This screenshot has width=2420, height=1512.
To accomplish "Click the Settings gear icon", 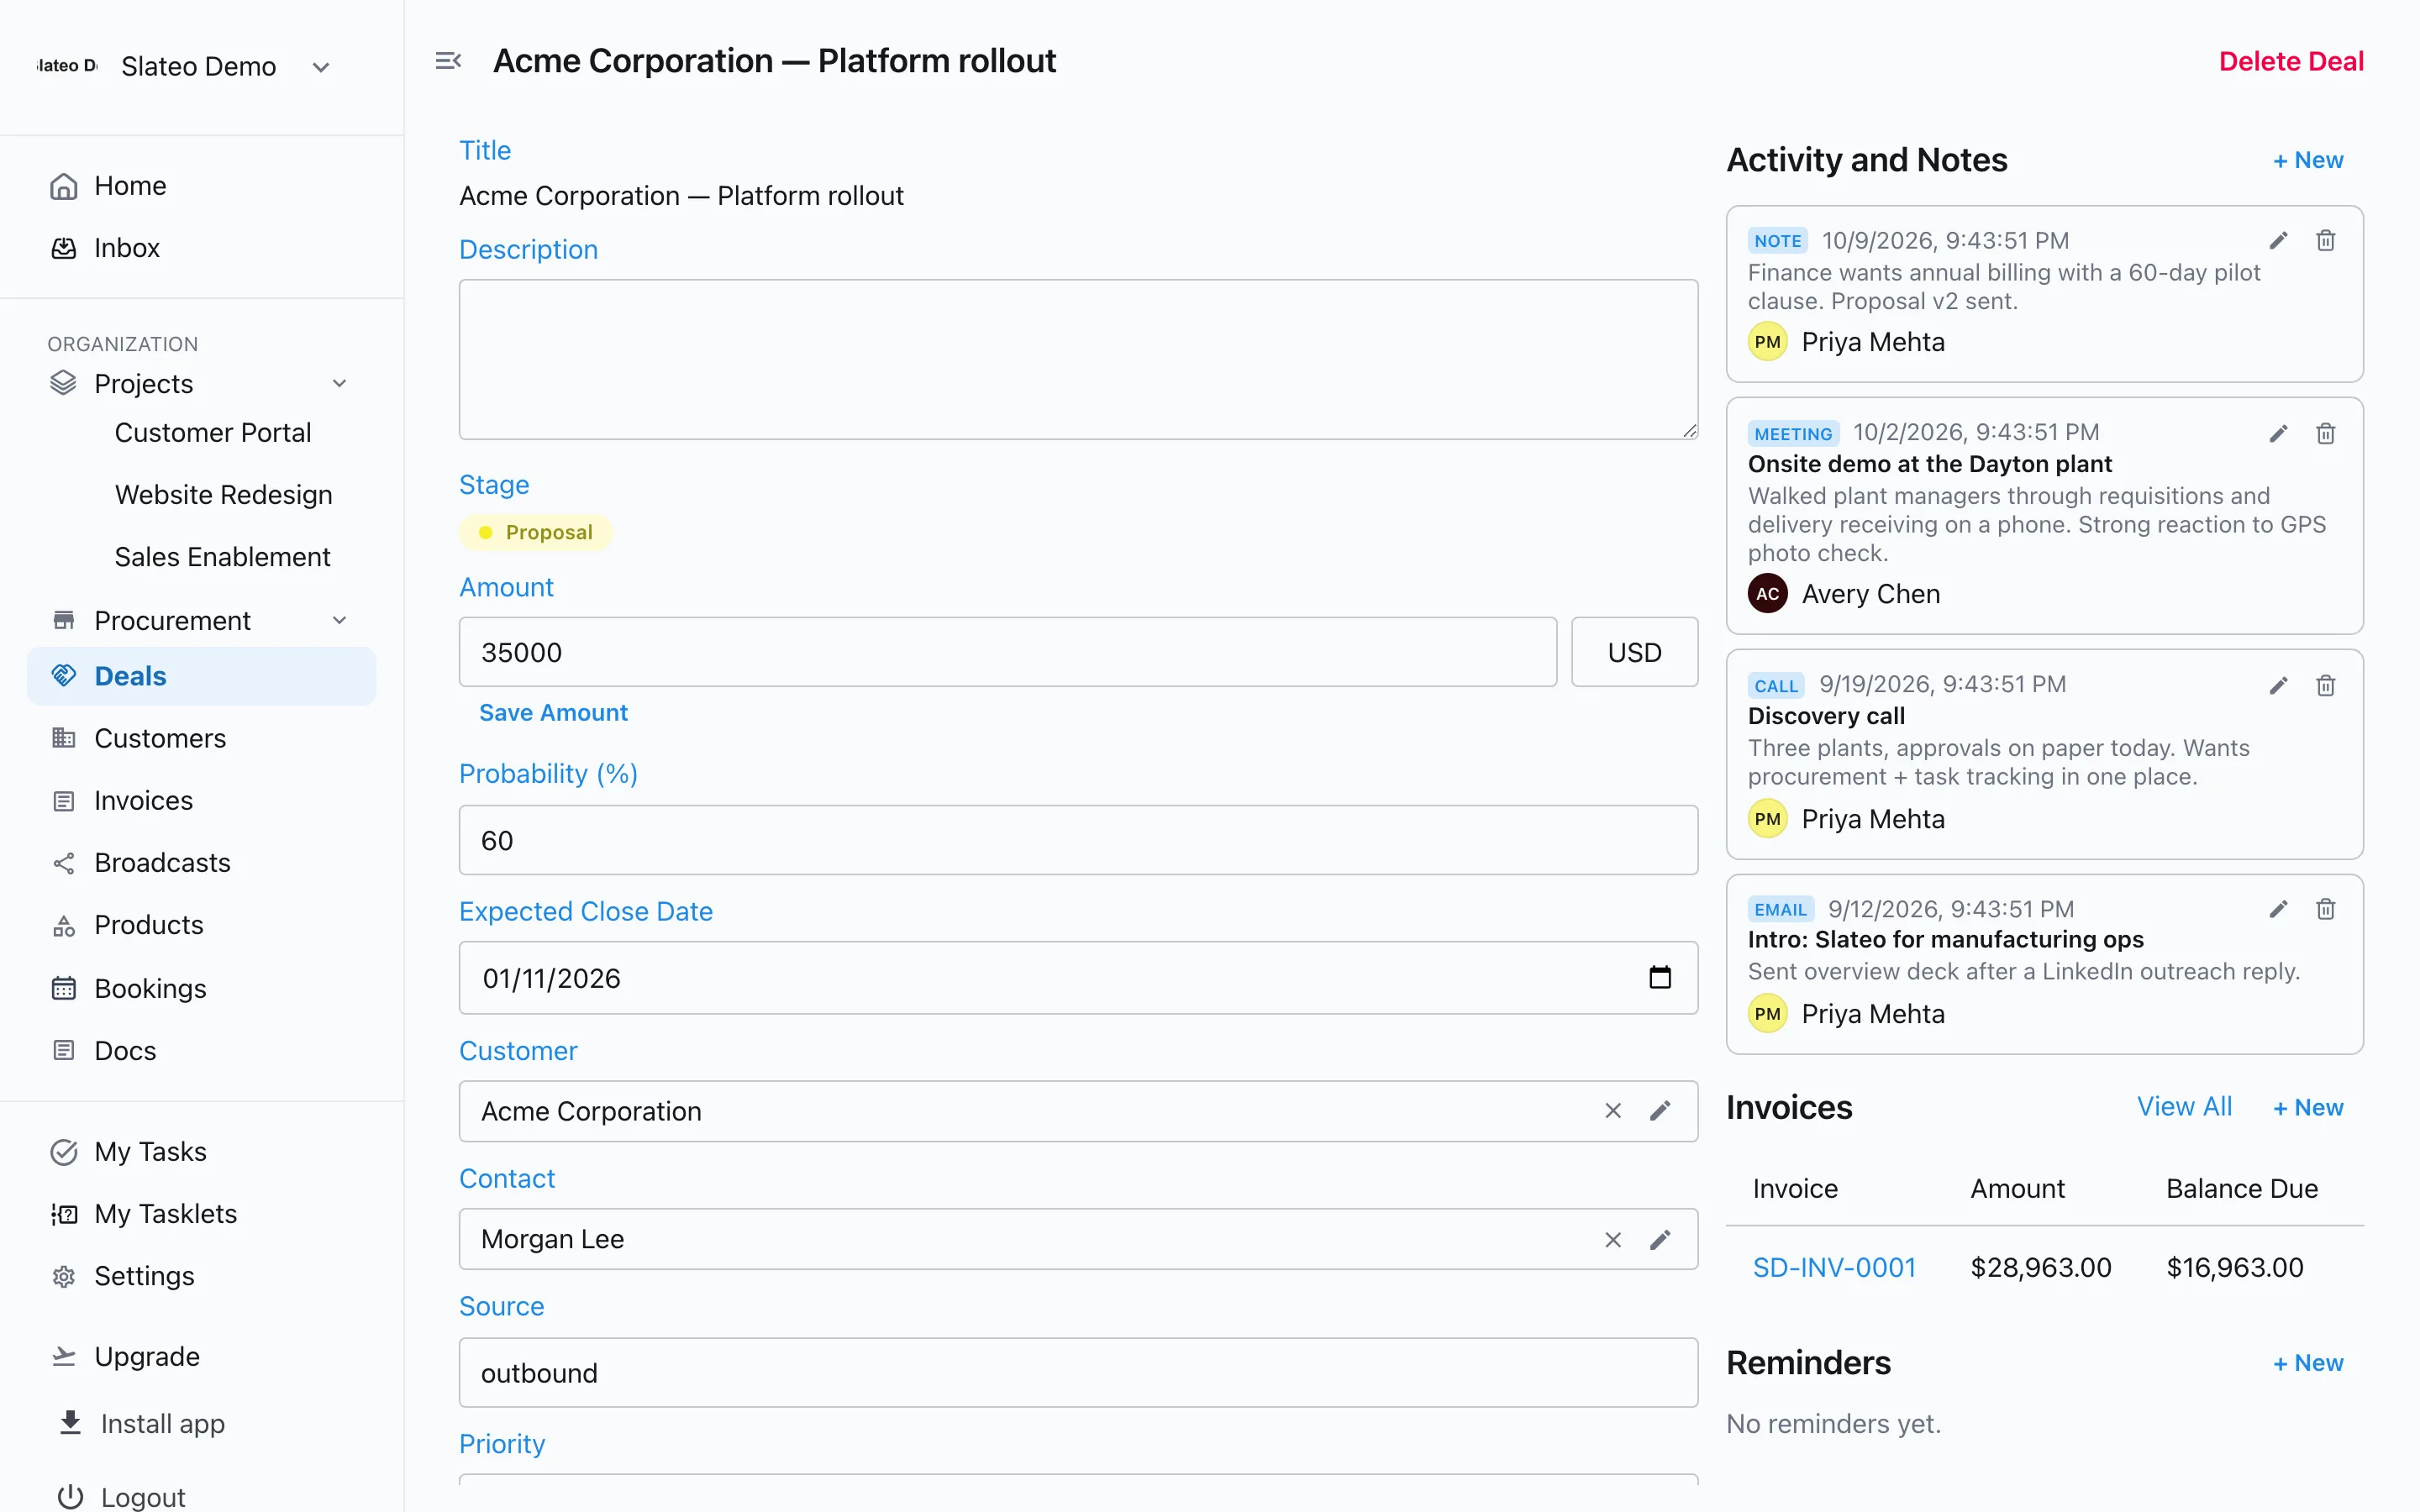I will pyautogui.click(x=64, y=1276).
